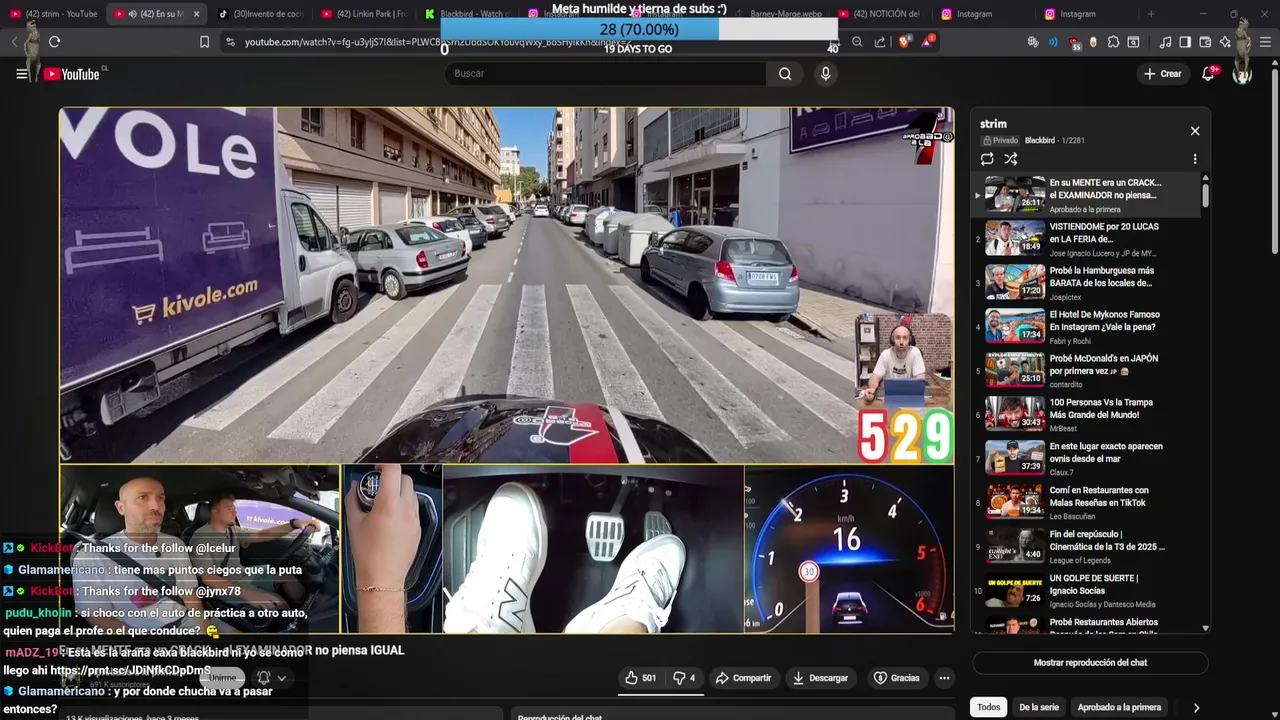Close the strim playlist panel

(x=1194, y=131)
